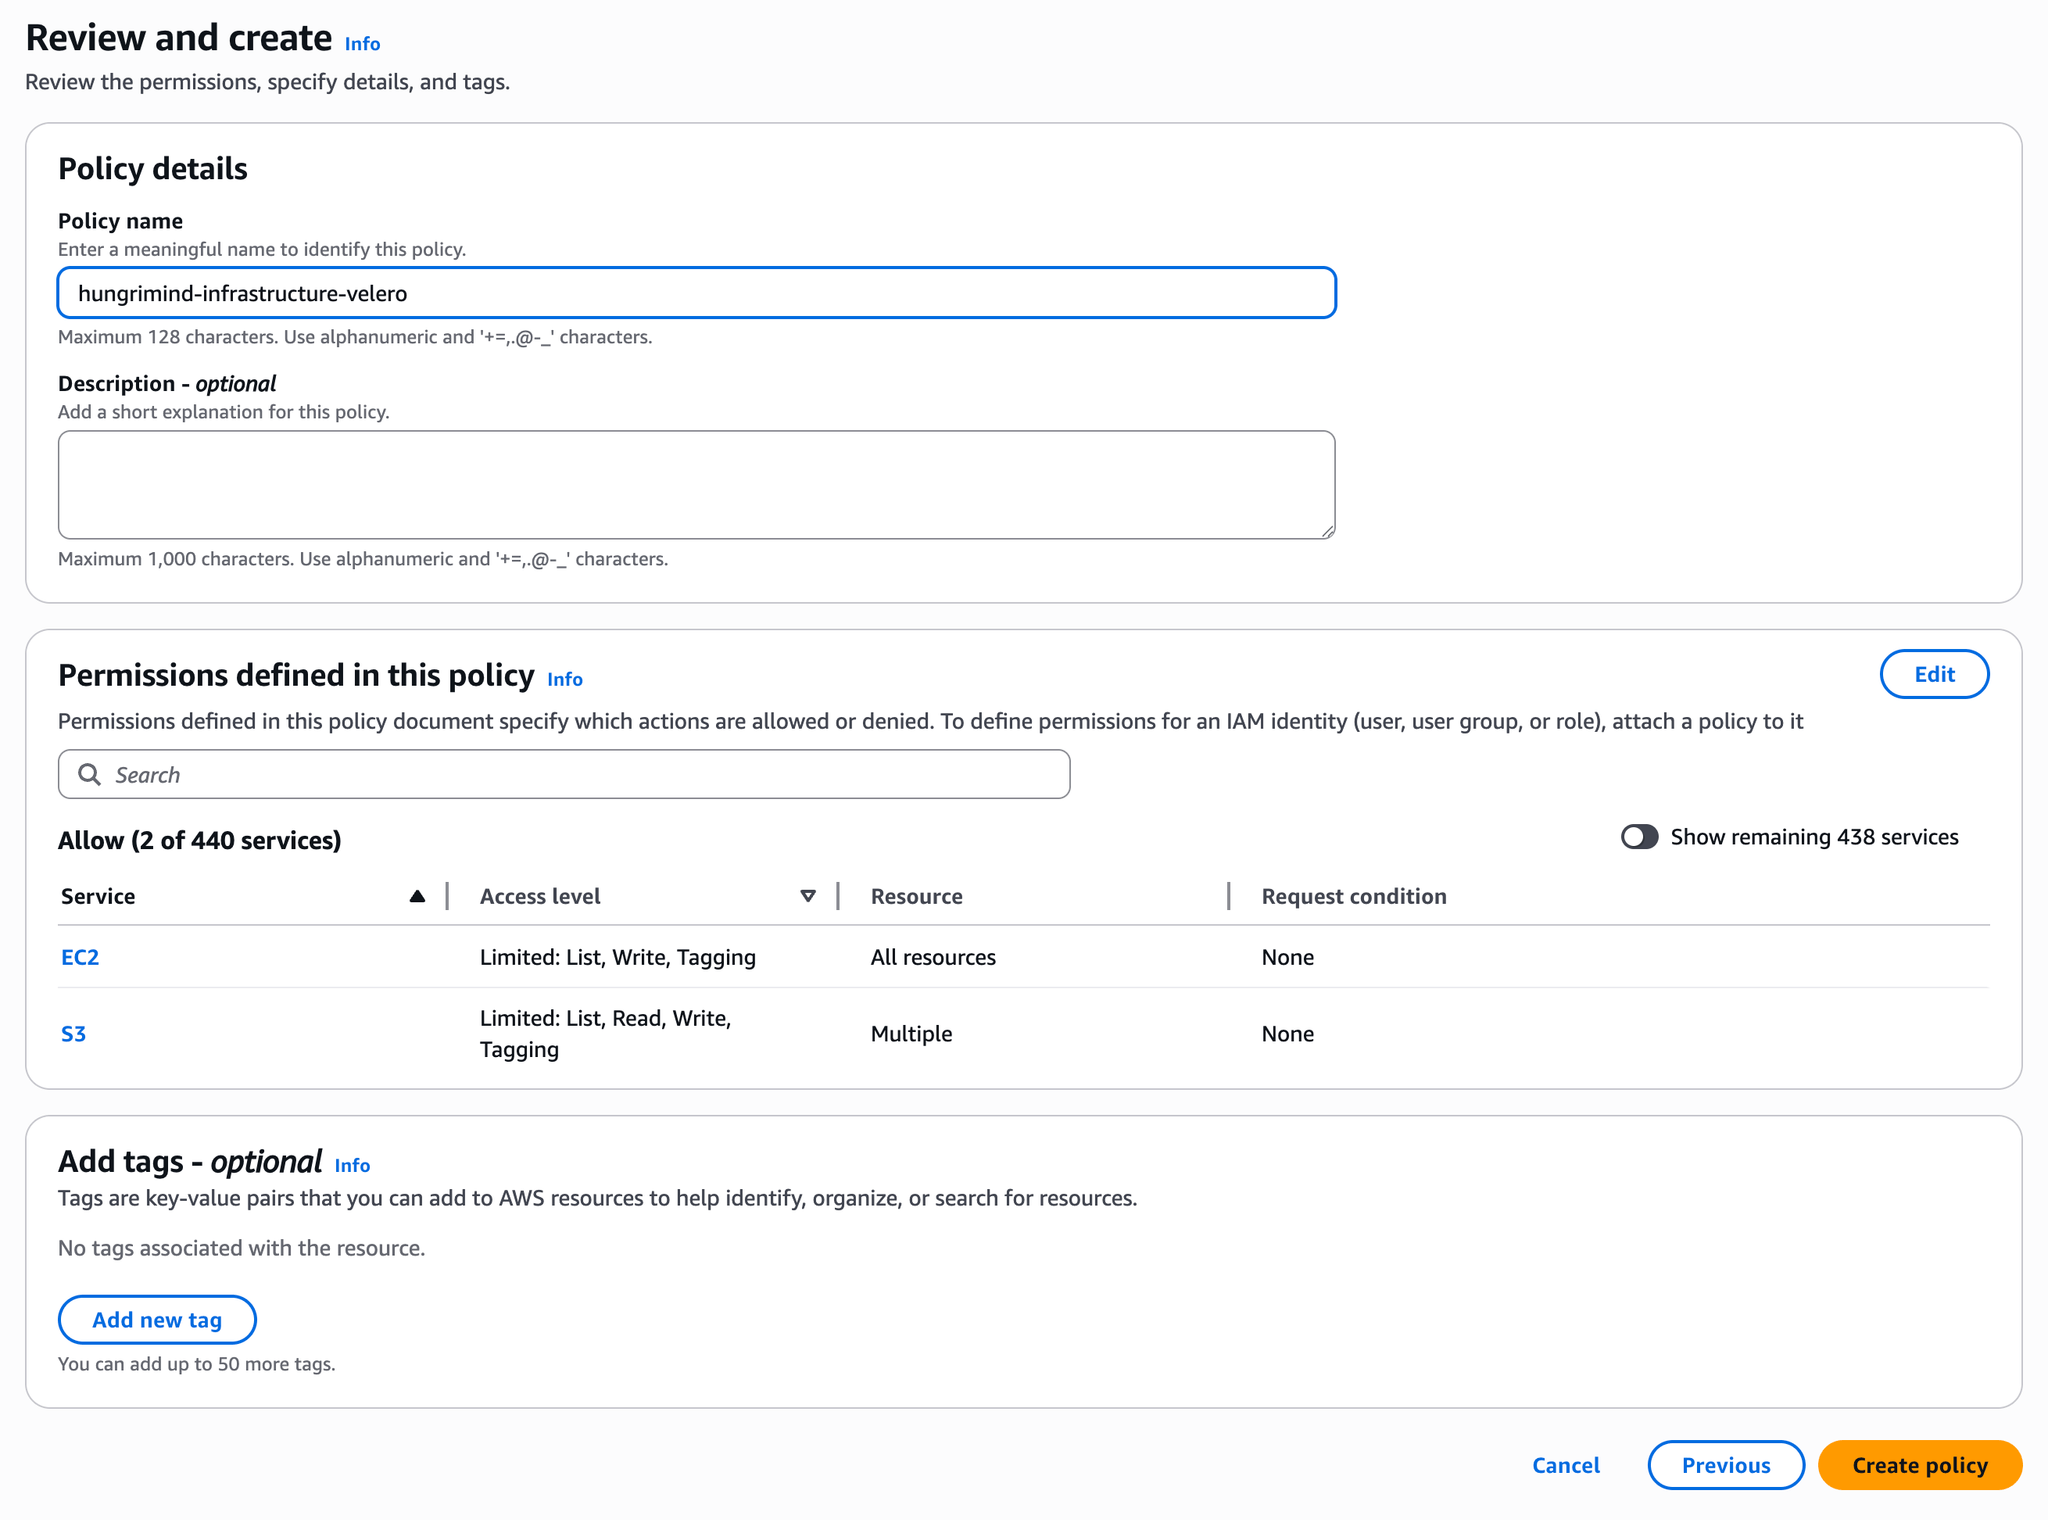Screen dimensions: 2048x1520
Task: Click the magnifier icon in the permissions search bar
Action: click(90, 774)
